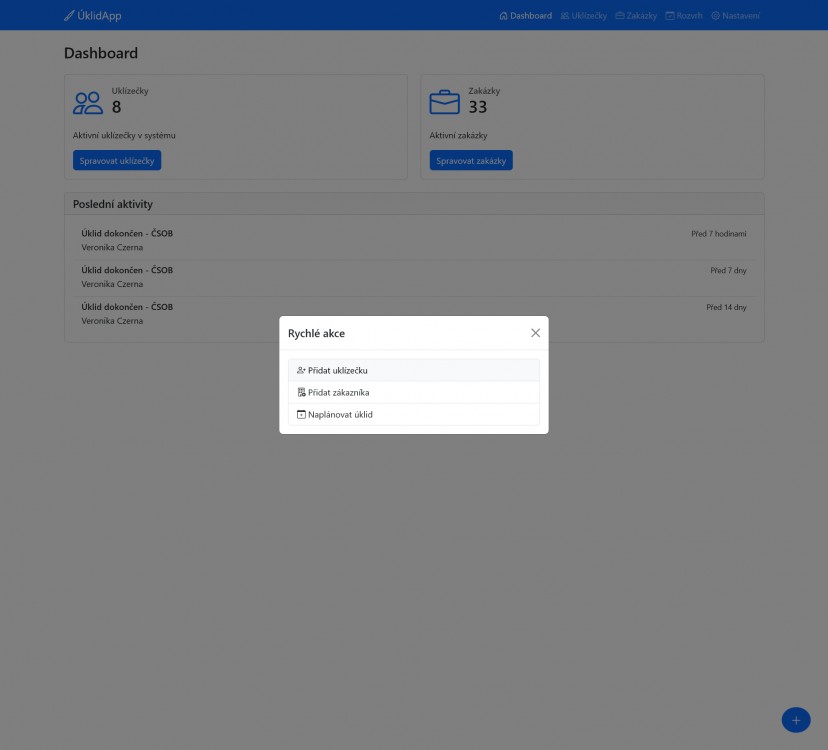Select the activity dated Před 14 dny
This screenshot has width=828, height=750.
[413, 314]
